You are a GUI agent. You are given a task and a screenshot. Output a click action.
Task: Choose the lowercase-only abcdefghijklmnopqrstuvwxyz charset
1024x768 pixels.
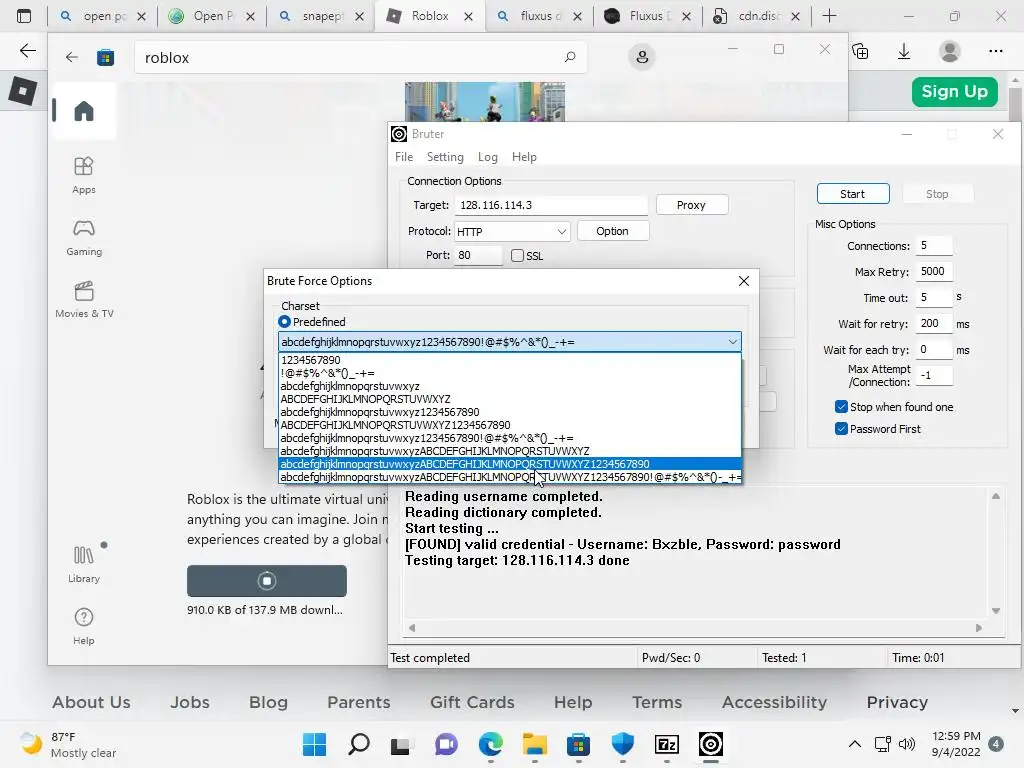[510, 386]
